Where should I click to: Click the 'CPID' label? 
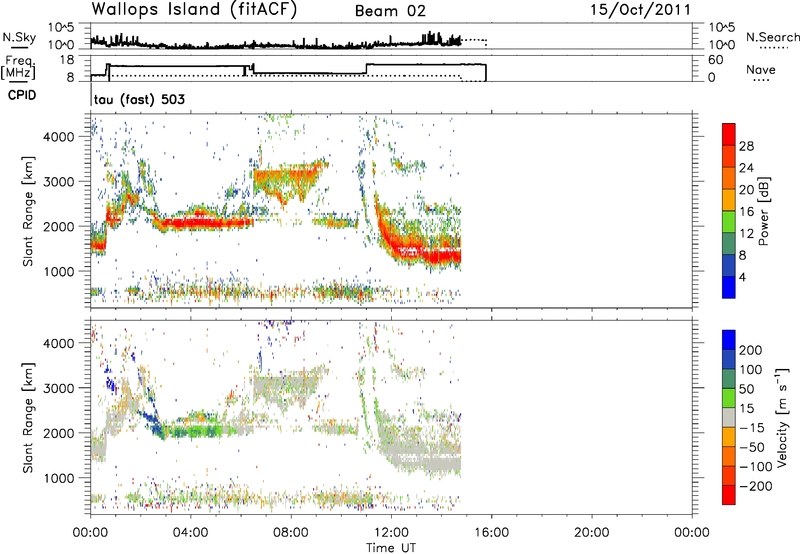point(22,95)
